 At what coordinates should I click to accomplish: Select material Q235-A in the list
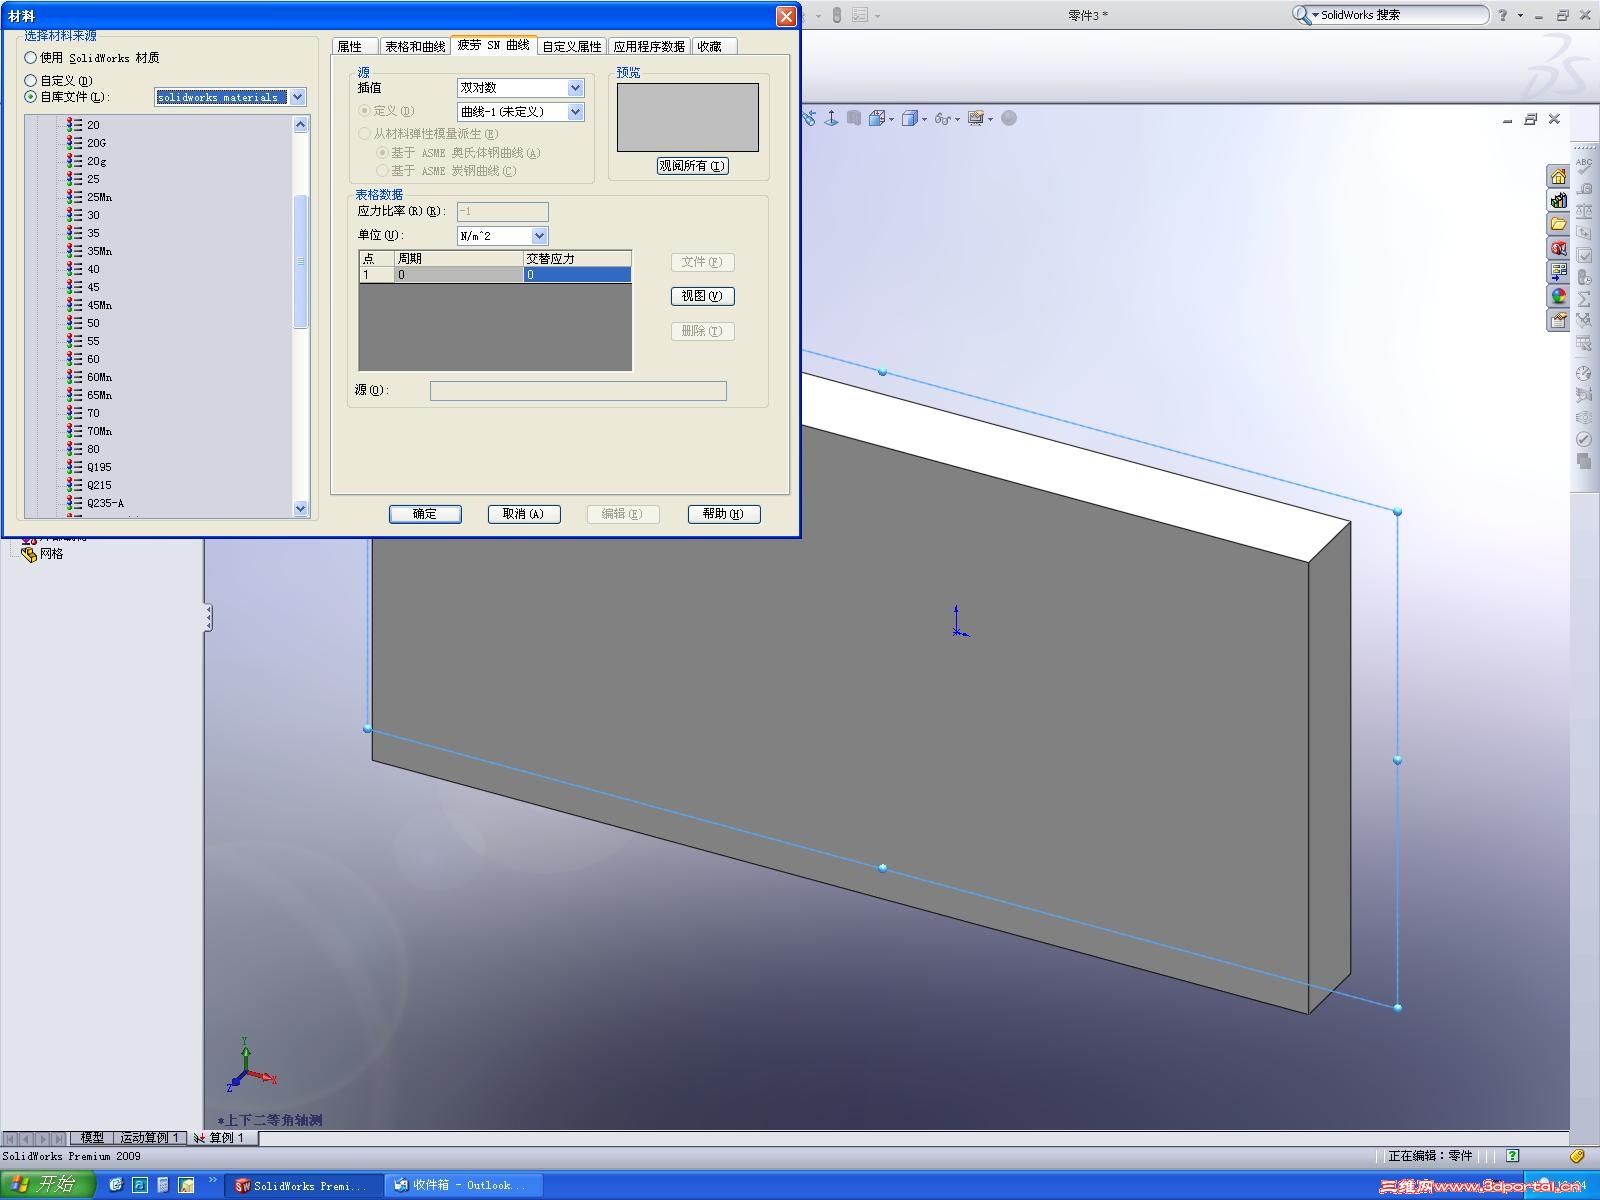point(105,503)
